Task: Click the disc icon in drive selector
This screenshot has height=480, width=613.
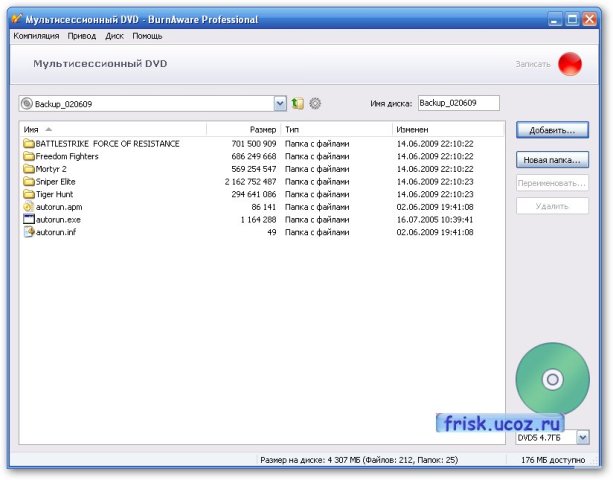Action: pyautogui.click(x=26, y=104)
